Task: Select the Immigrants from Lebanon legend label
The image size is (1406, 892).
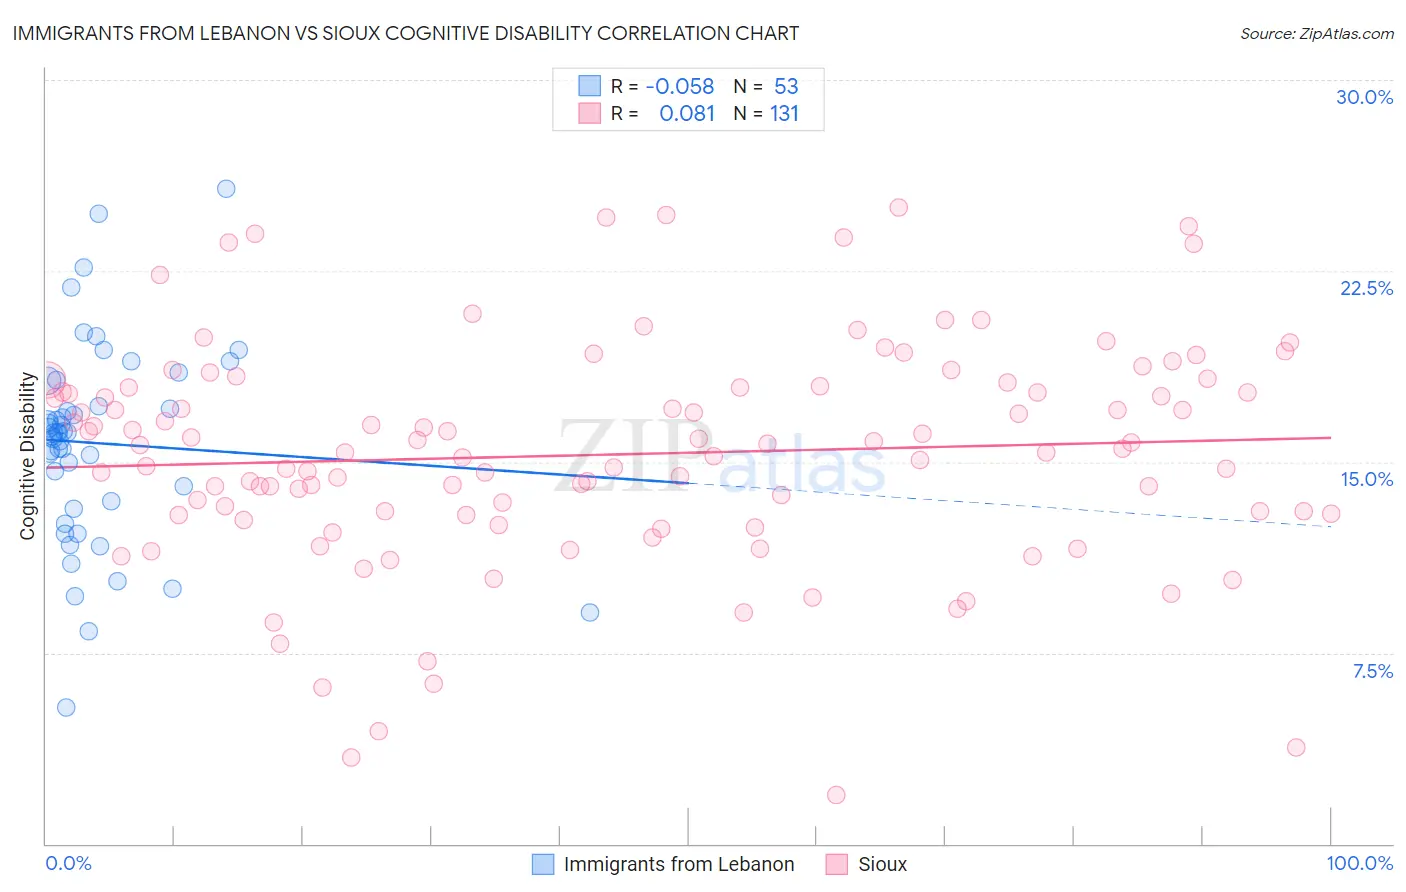Action: coord(679,864)
